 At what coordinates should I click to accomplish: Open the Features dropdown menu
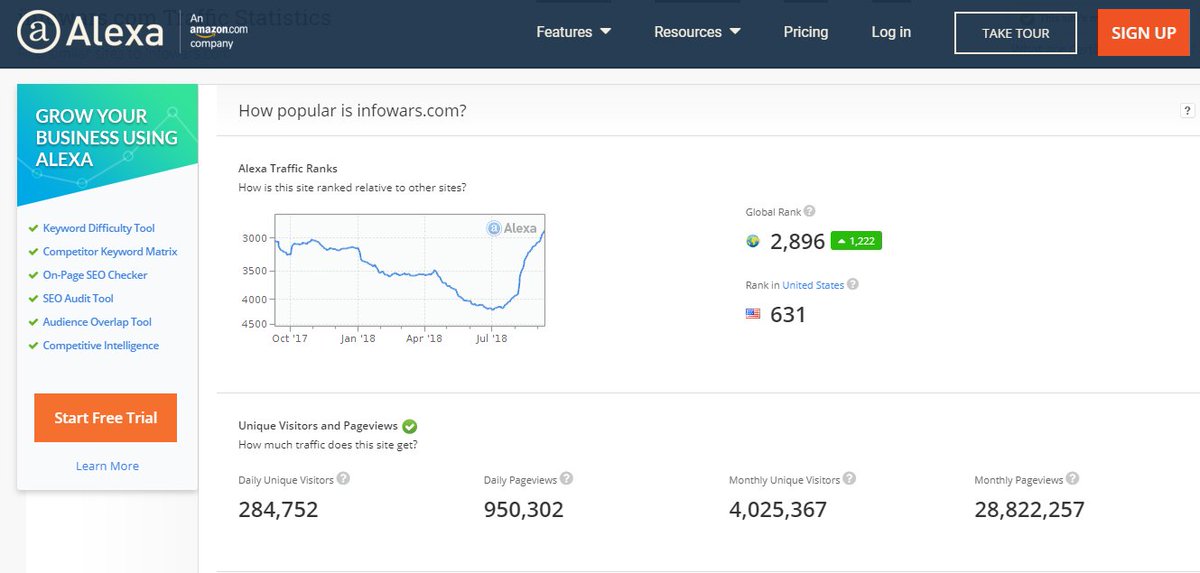pos(574,32)
